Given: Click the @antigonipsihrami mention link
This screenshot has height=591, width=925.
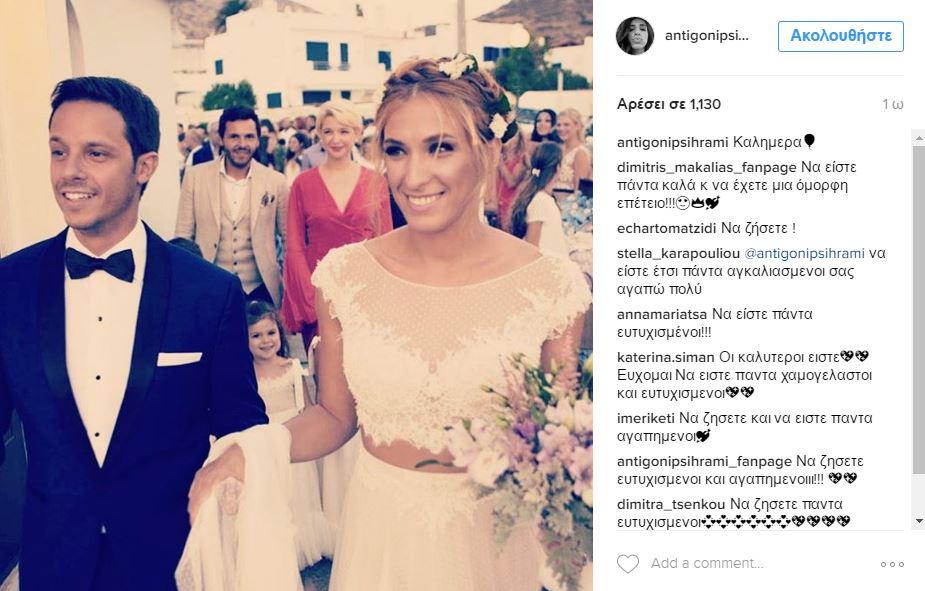Looking at the screenshot, I should [x=805, y=254].
